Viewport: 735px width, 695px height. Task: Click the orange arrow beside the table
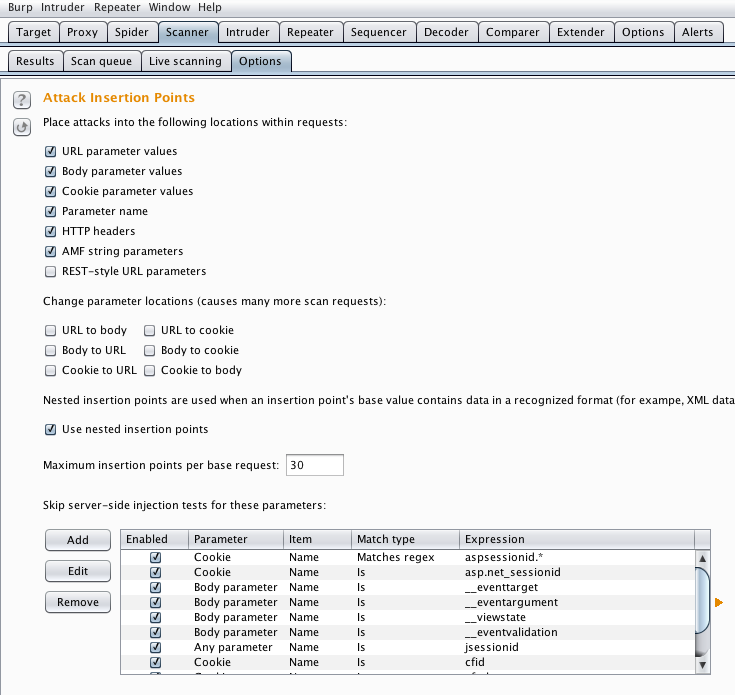718,602
